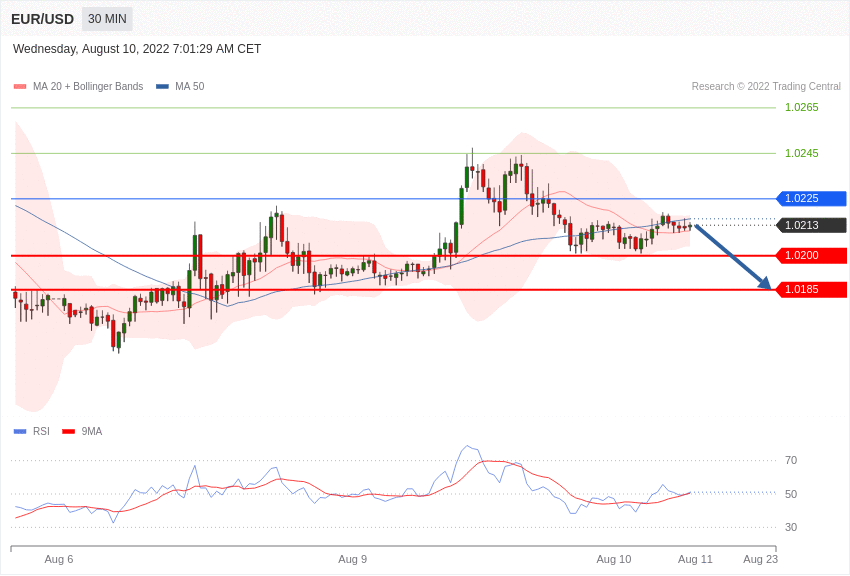Screen dimensions: 850x576
Task: Select the chart timestamp text
Action: click(137, 49)
